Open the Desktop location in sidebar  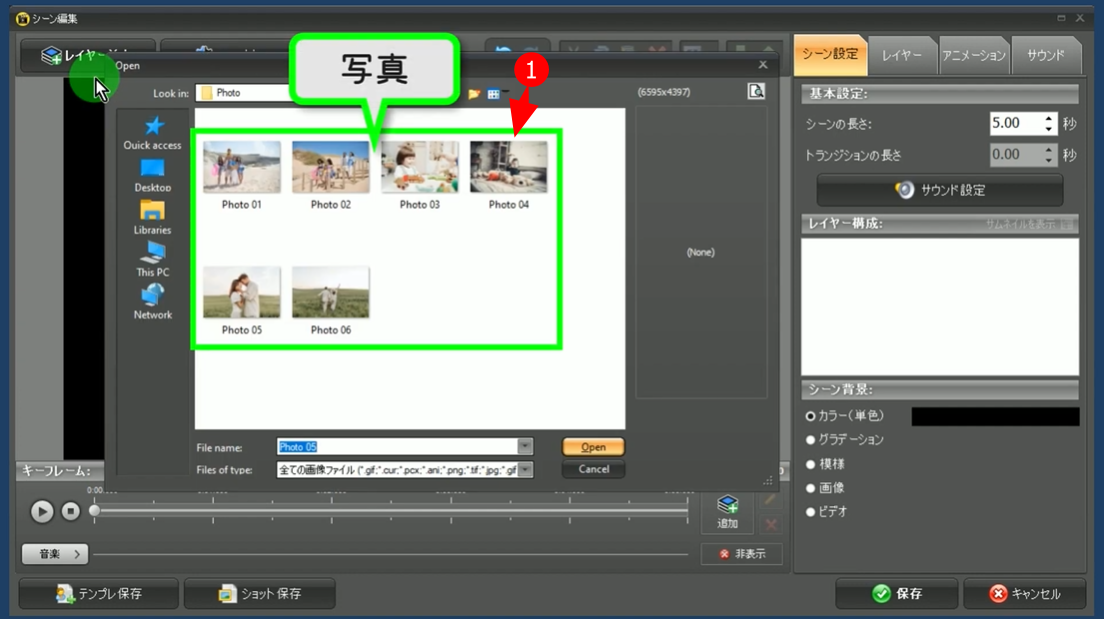pyautogui.click(x=152, y=169)
